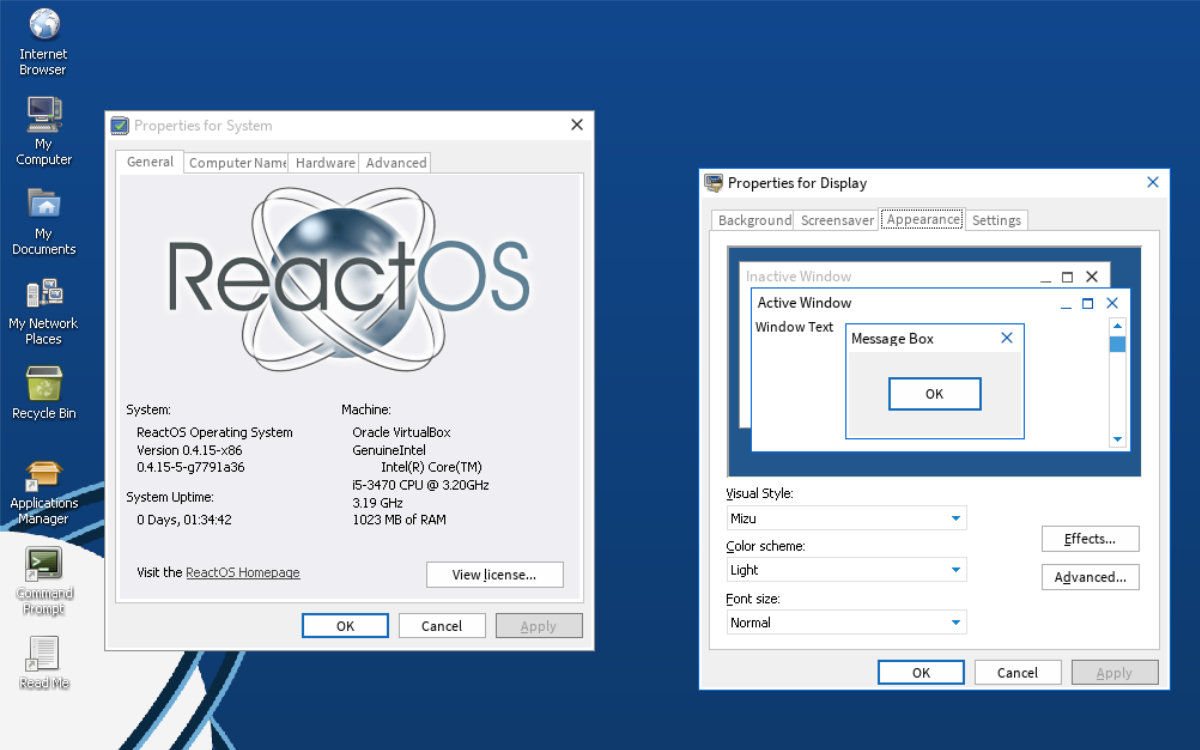This screenshot has height=750, width=1200.
Task: Select the My Documents desktop icon
Action: click(x=44, y=221)
